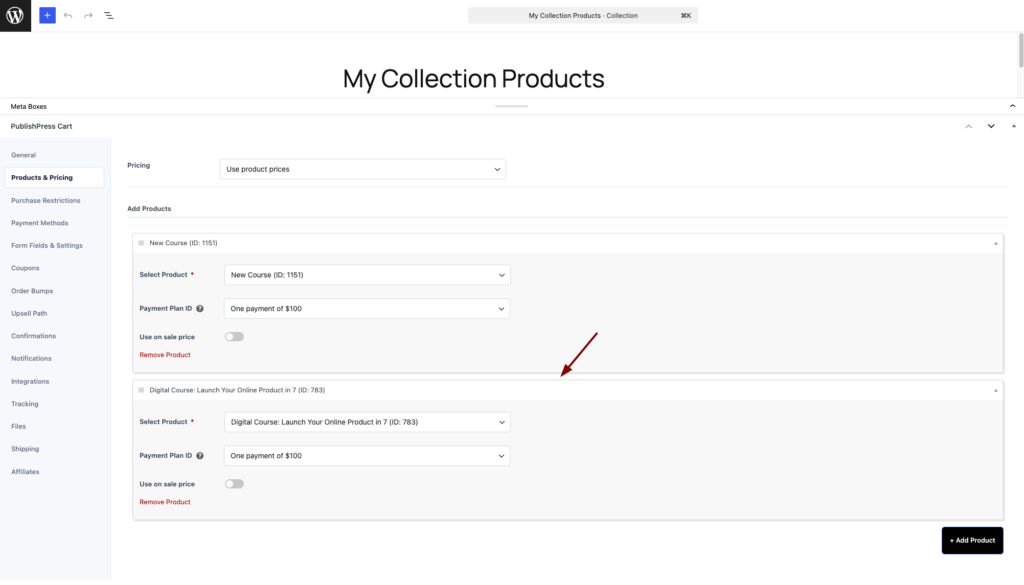Open Payment Plan dropdown under Digital Course

coord(367,456)
